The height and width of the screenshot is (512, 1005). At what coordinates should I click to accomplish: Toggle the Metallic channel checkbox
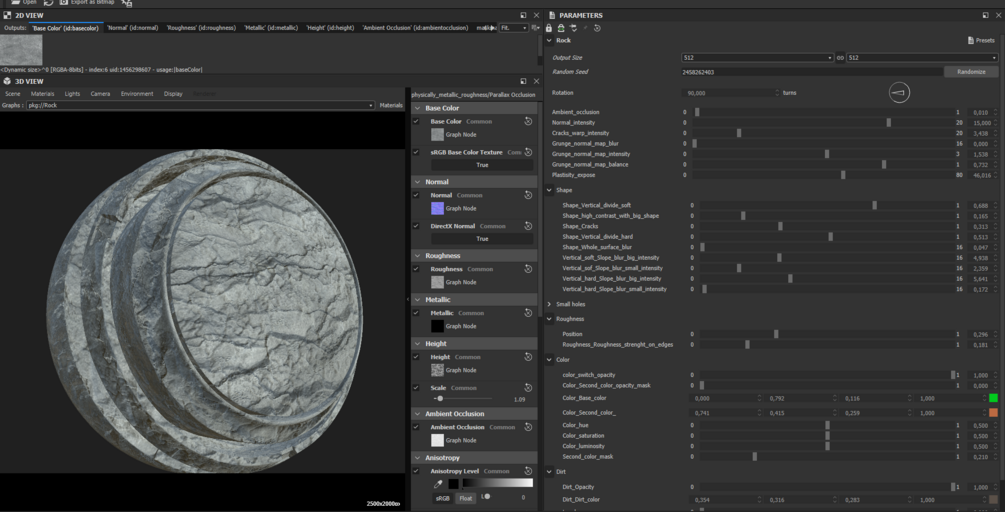click(x=416, y=313)
